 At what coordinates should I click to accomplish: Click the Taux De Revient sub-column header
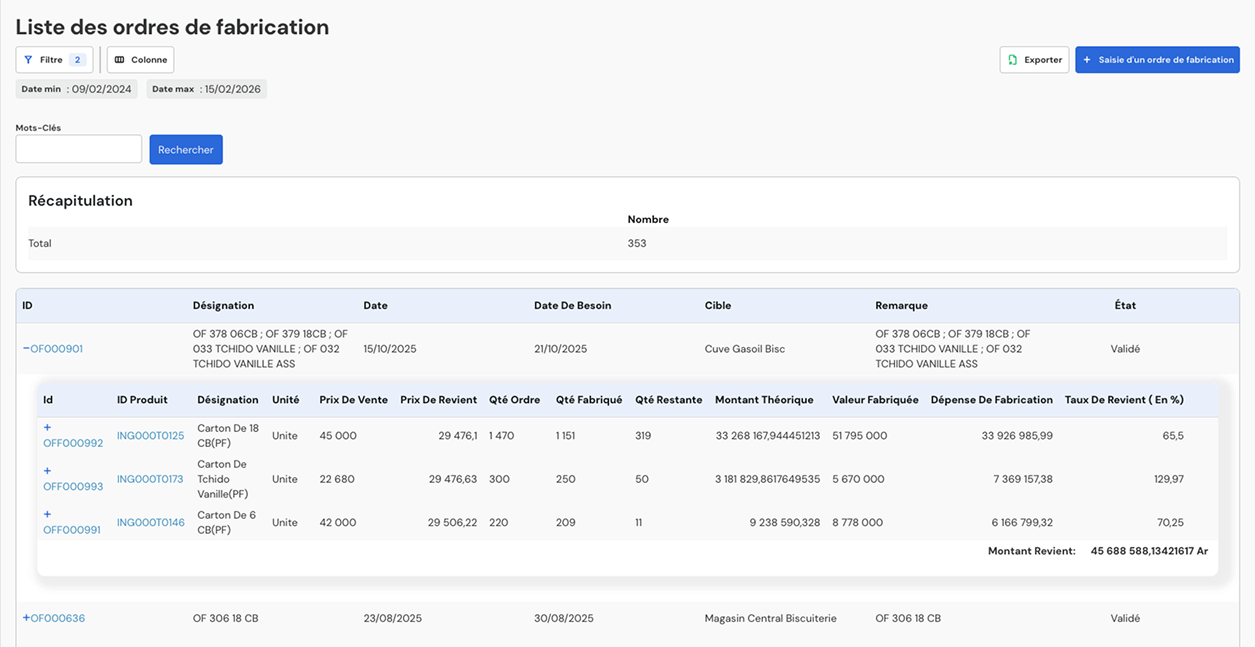click(1124, 400)
